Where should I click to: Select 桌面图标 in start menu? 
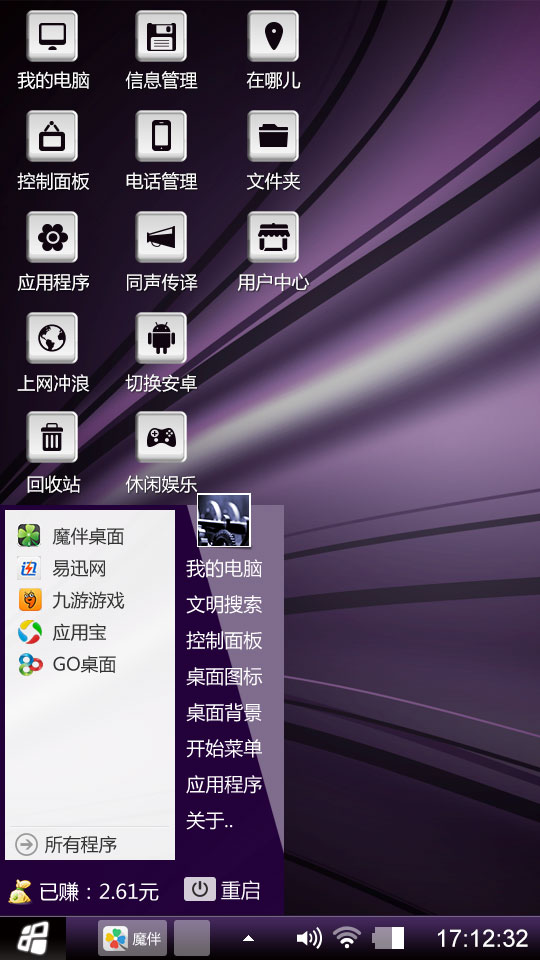[224, 677]
